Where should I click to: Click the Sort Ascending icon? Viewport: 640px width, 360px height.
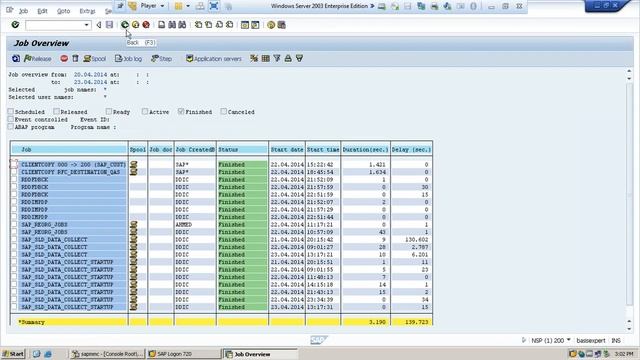288,58
